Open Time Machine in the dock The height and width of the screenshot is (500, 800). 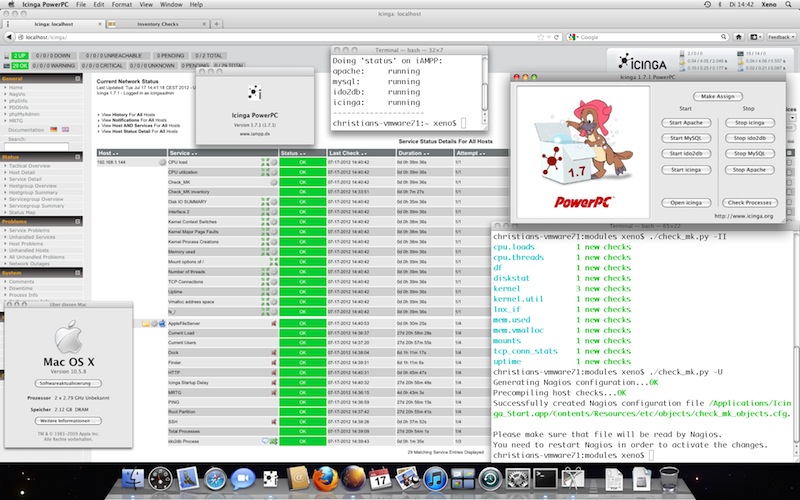[490, 480]
